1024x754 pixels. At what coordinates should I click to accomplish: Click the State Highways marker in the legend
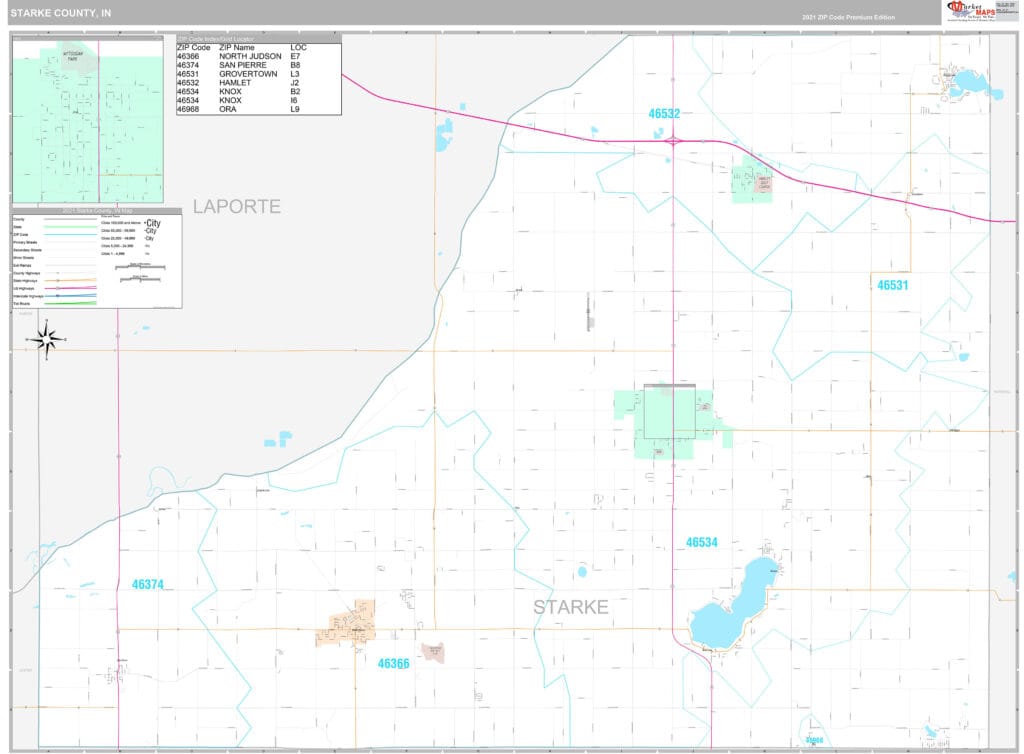(x=57, y=280)
